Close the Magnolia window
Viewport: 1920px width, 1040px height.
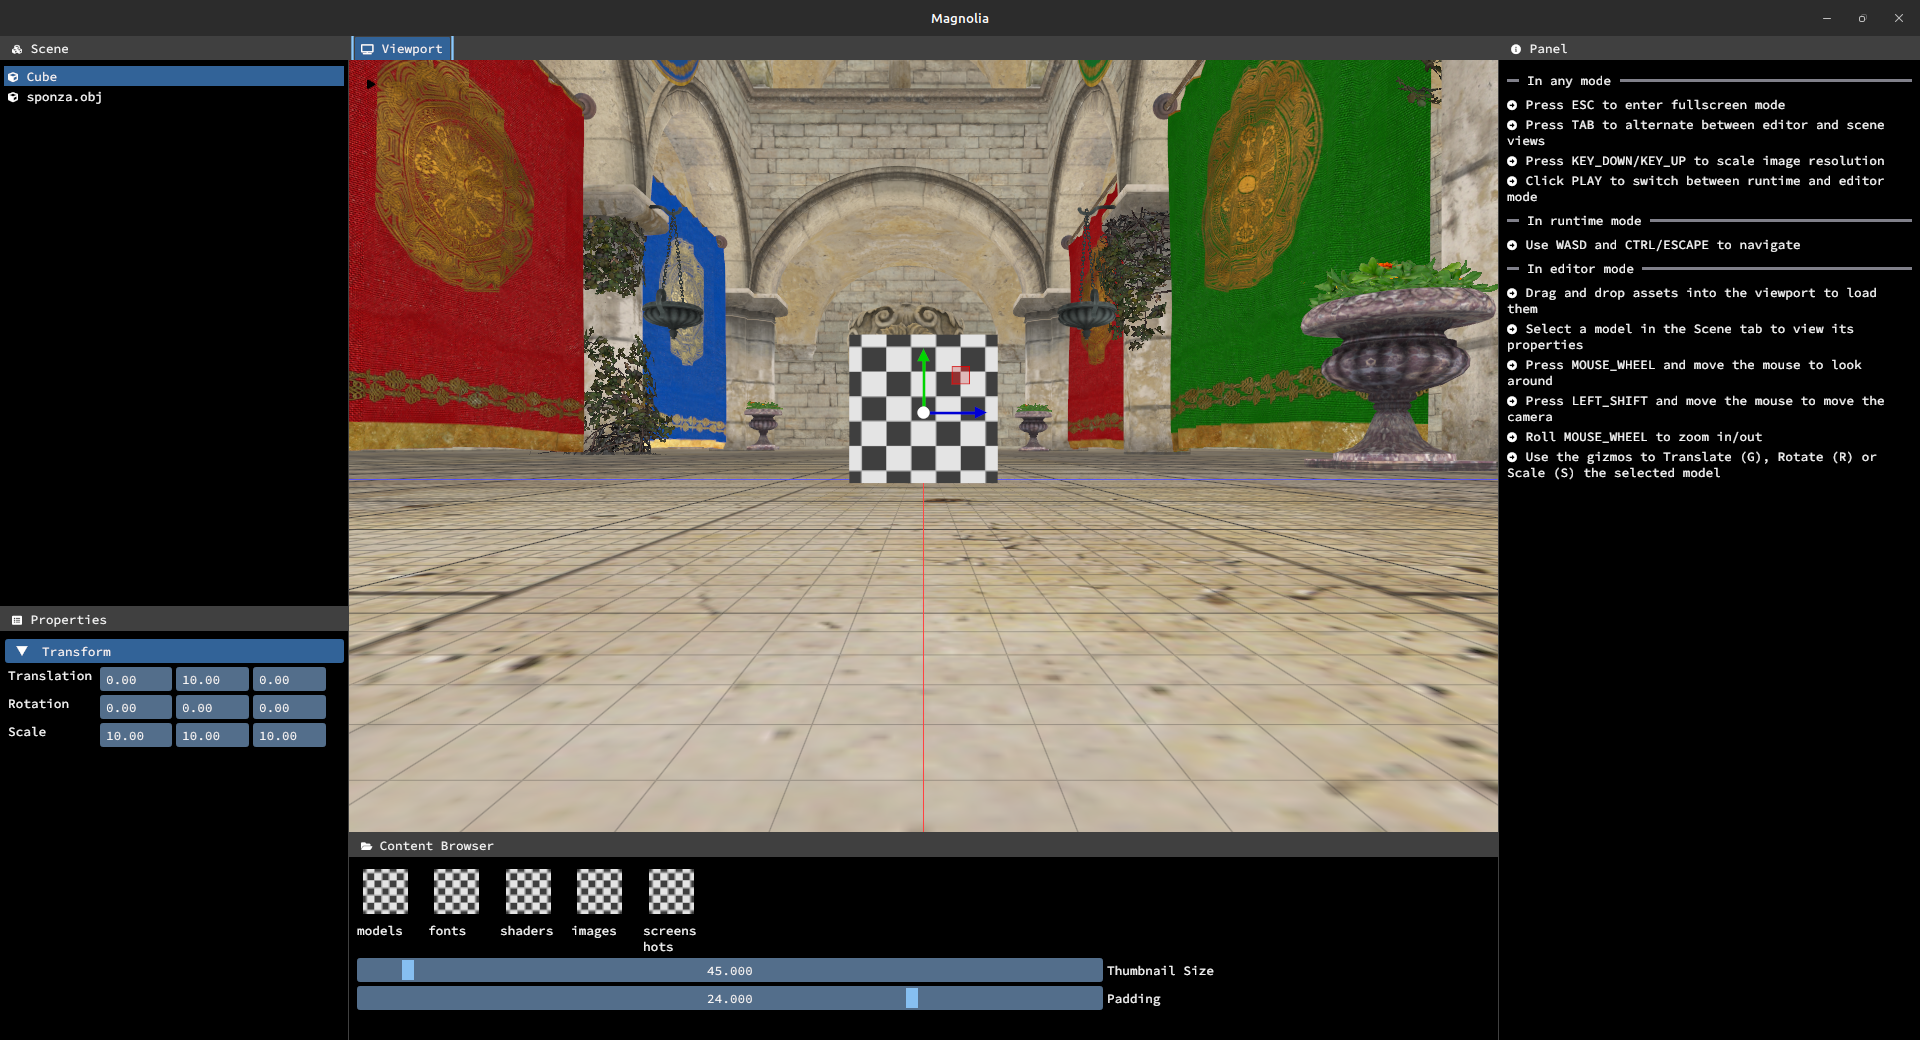(x=1898, y=18)
